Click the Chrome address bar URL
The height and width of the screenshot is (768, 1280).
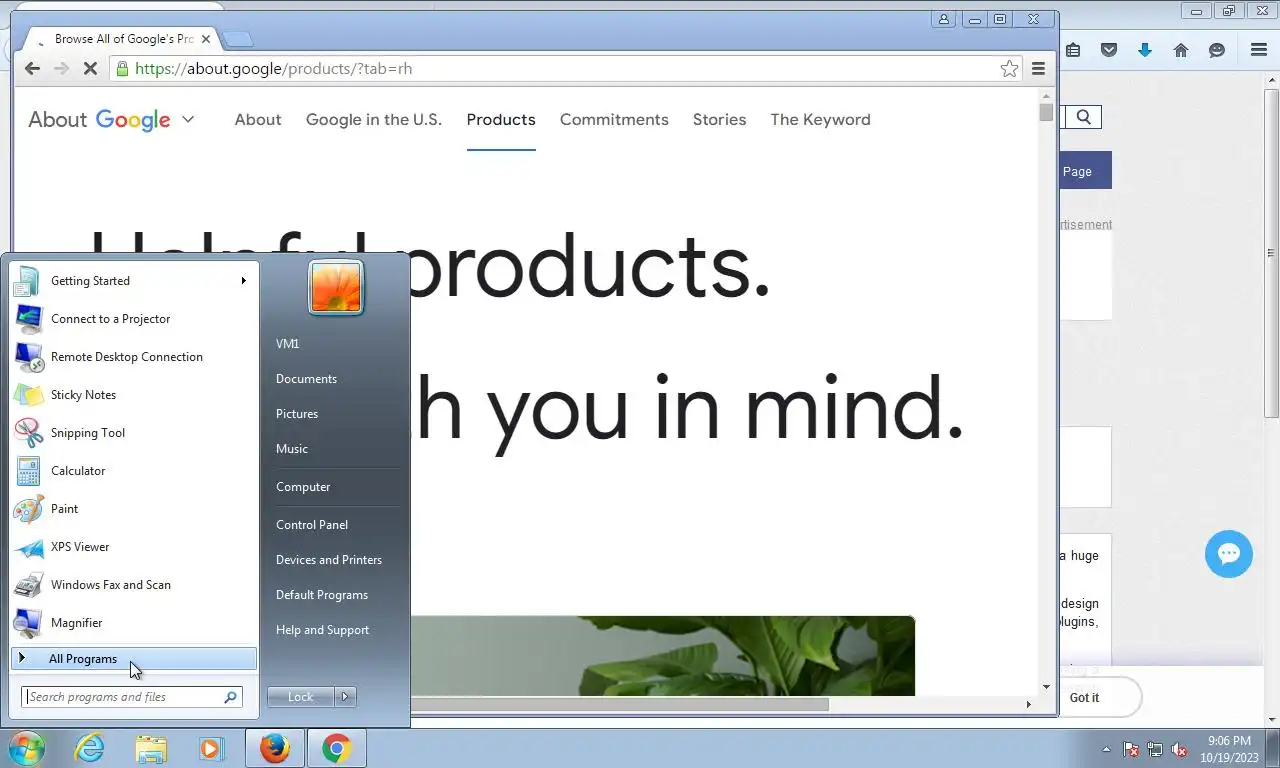tap(273, 69)
